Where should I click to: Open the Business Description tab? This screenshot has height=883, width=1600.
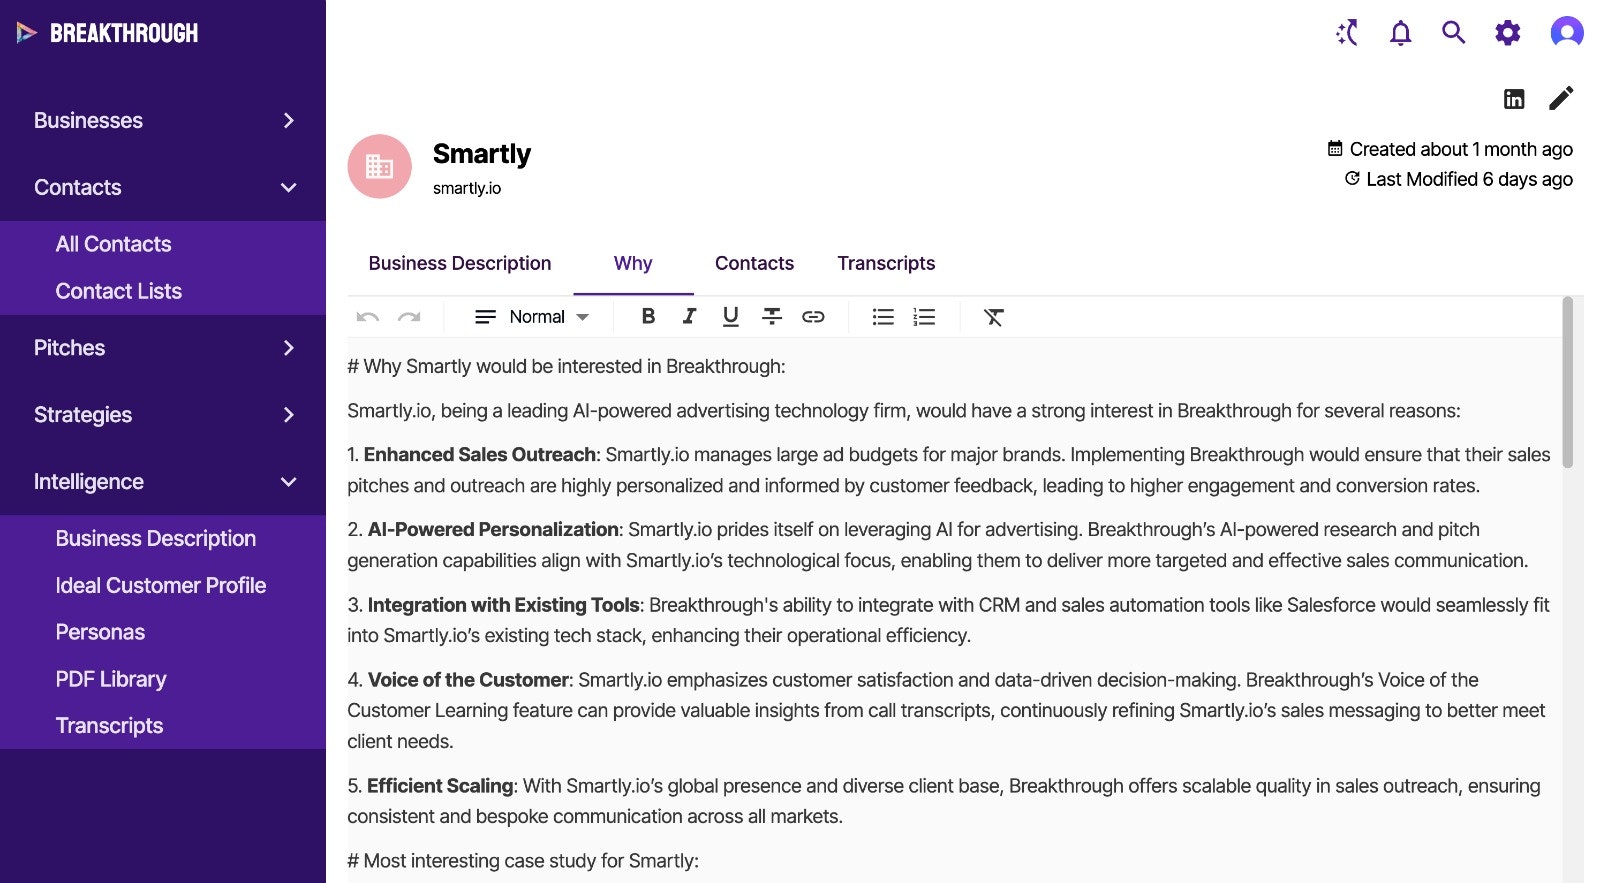coord(460,263)
